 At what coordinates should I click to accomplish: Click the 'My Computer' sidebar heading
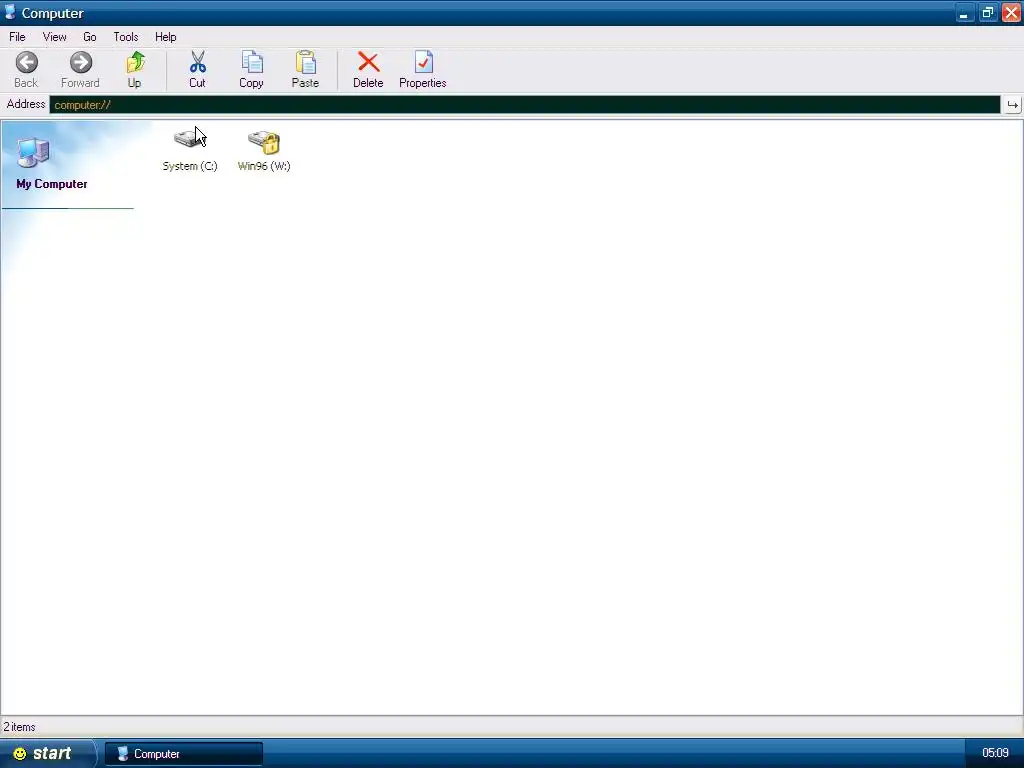(52, 184)
